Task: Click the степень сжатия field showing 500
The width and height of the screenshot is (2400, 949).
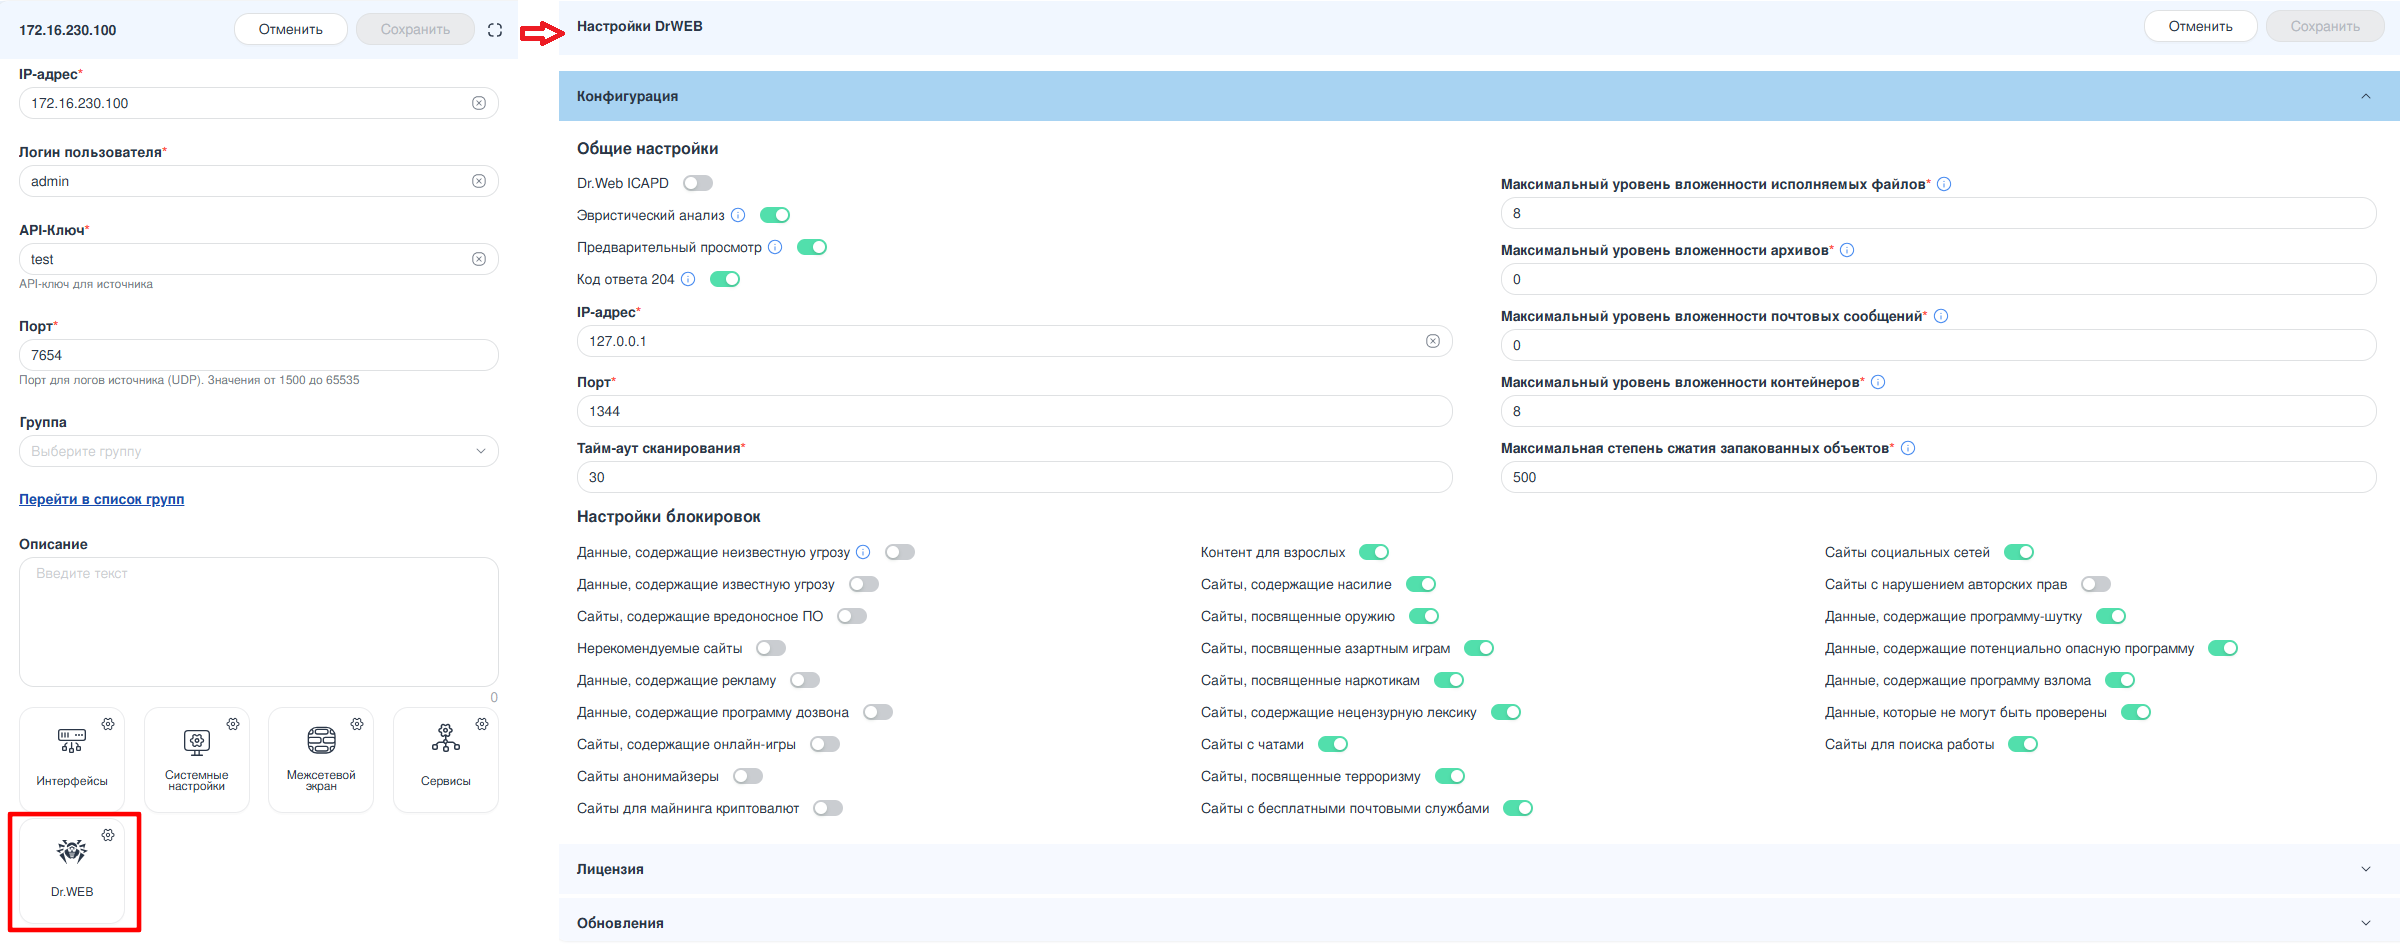Action: coord(1938,477)
